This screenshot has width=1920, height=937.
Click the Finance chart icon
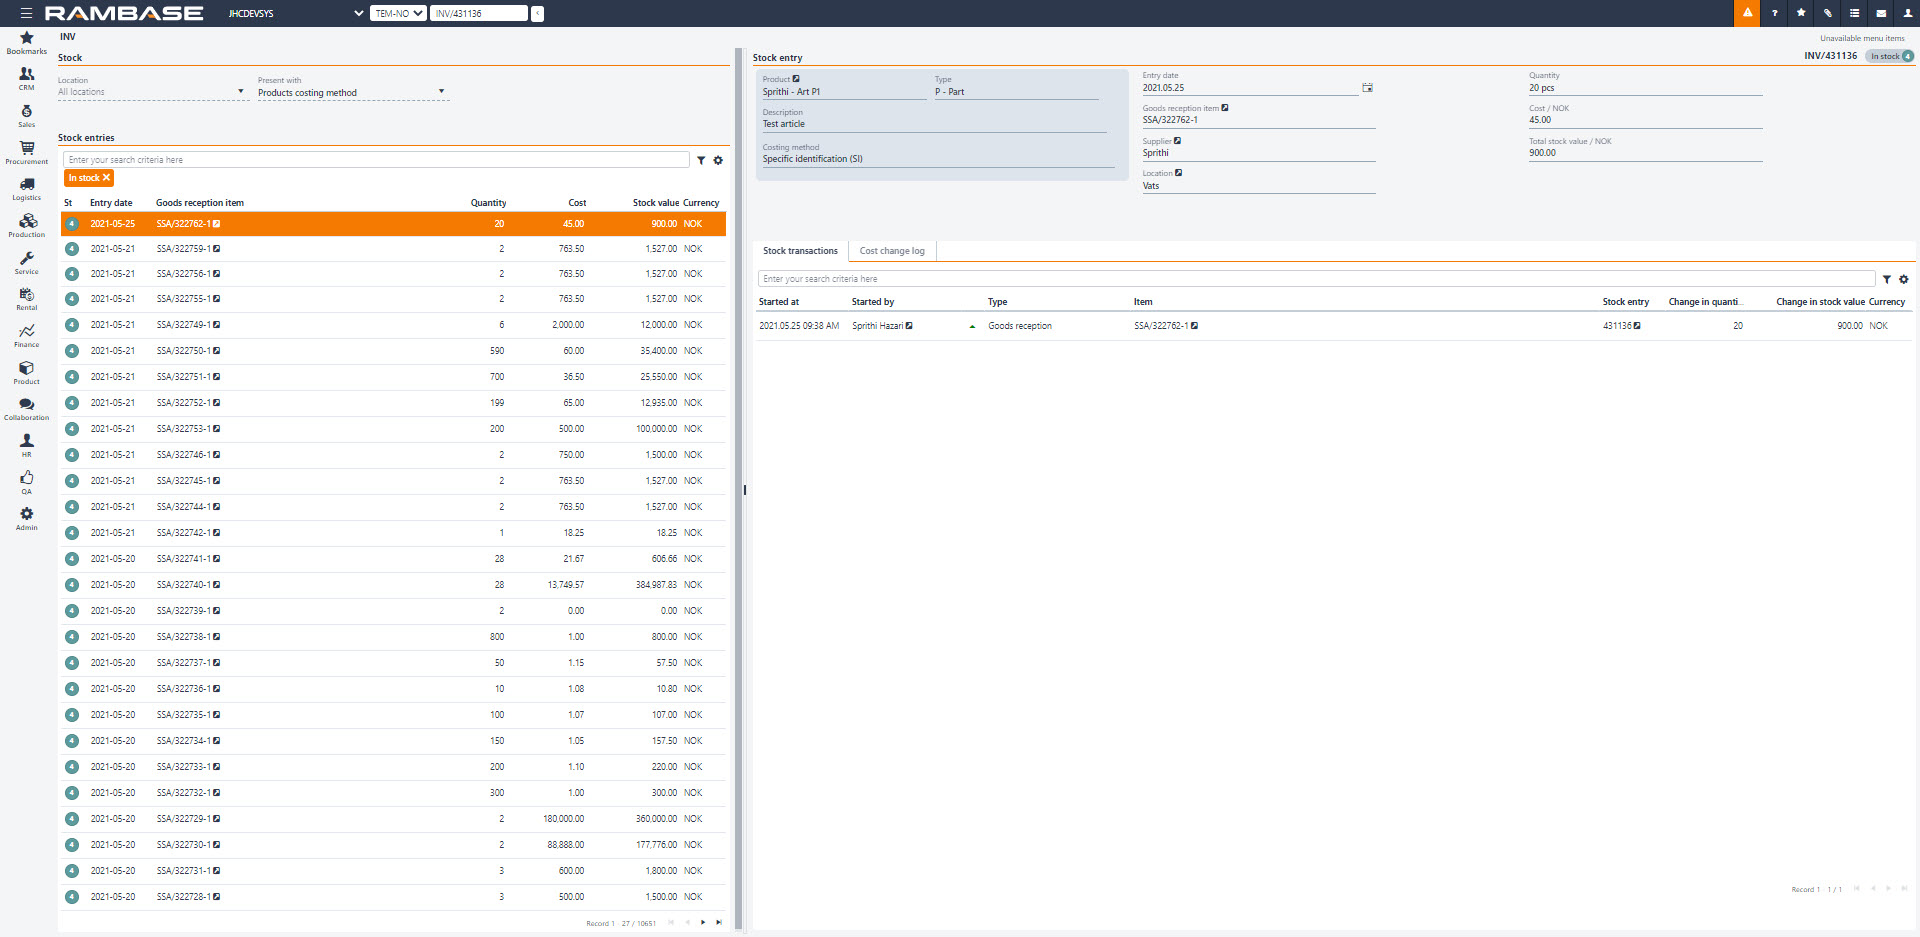click(27, 334)
